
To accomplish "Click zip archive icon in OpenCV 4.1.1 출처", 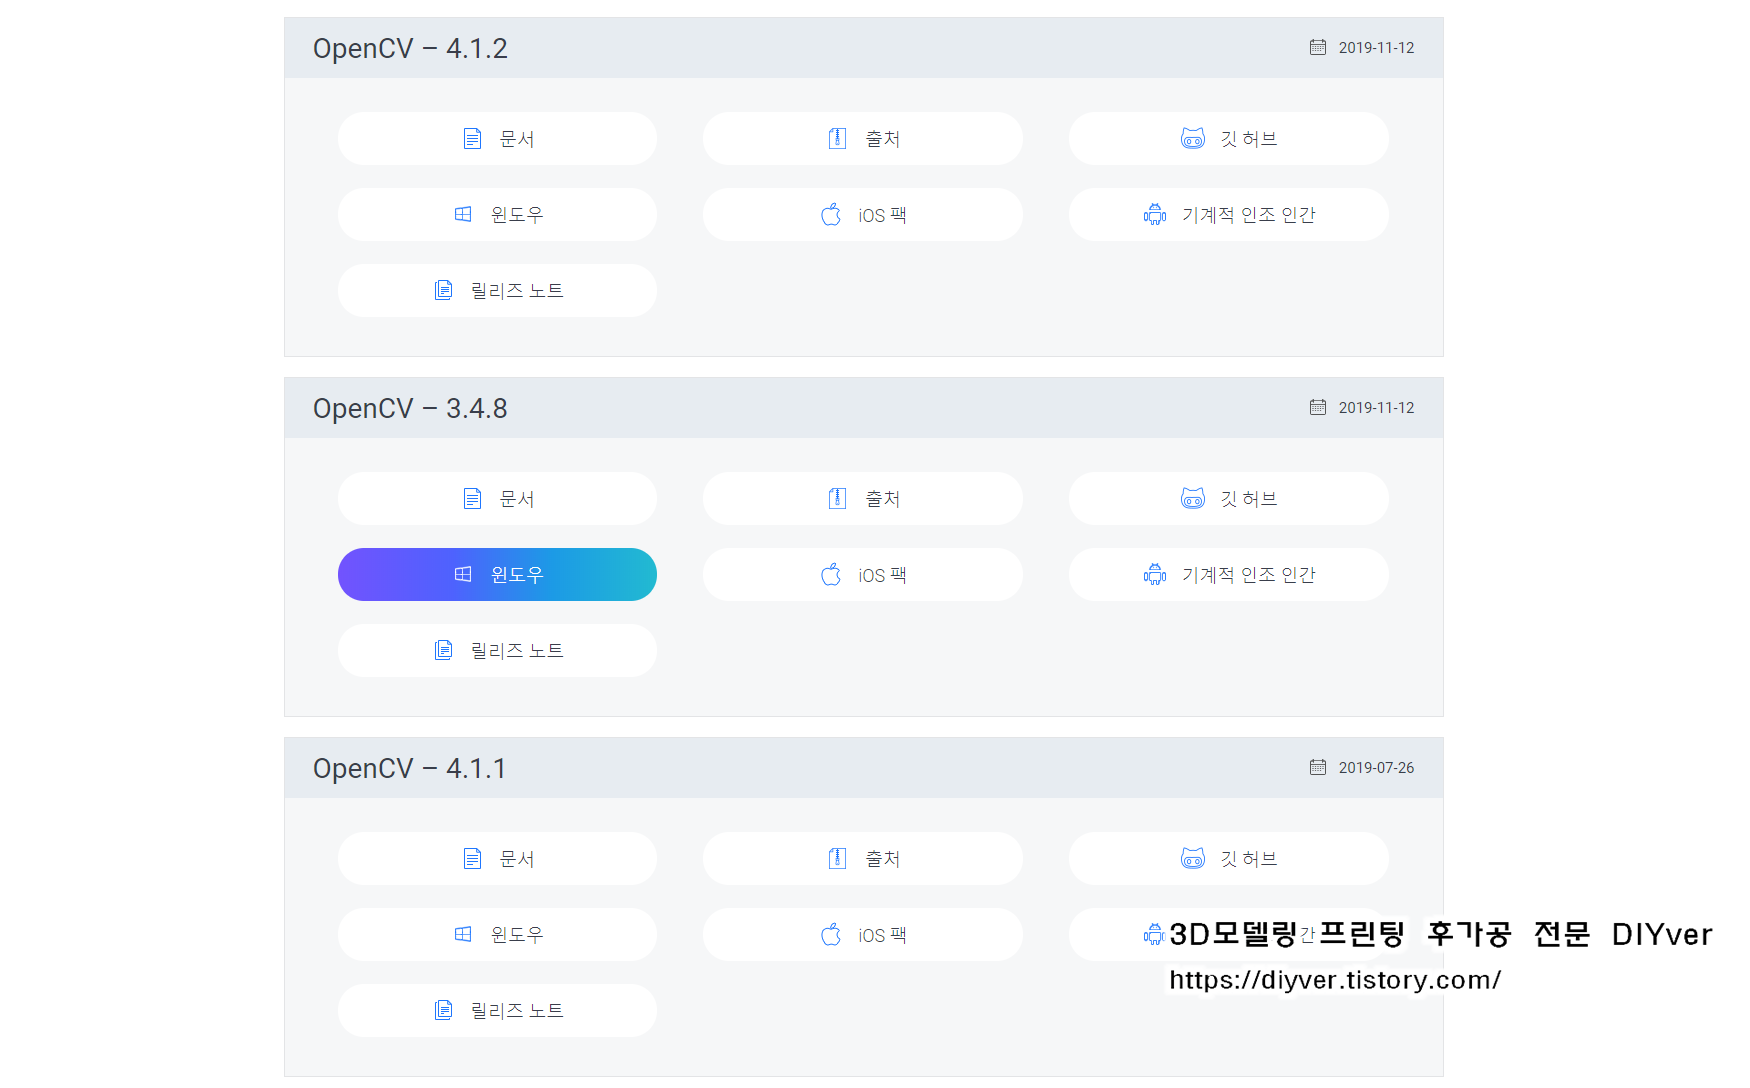I will [838, 859].
